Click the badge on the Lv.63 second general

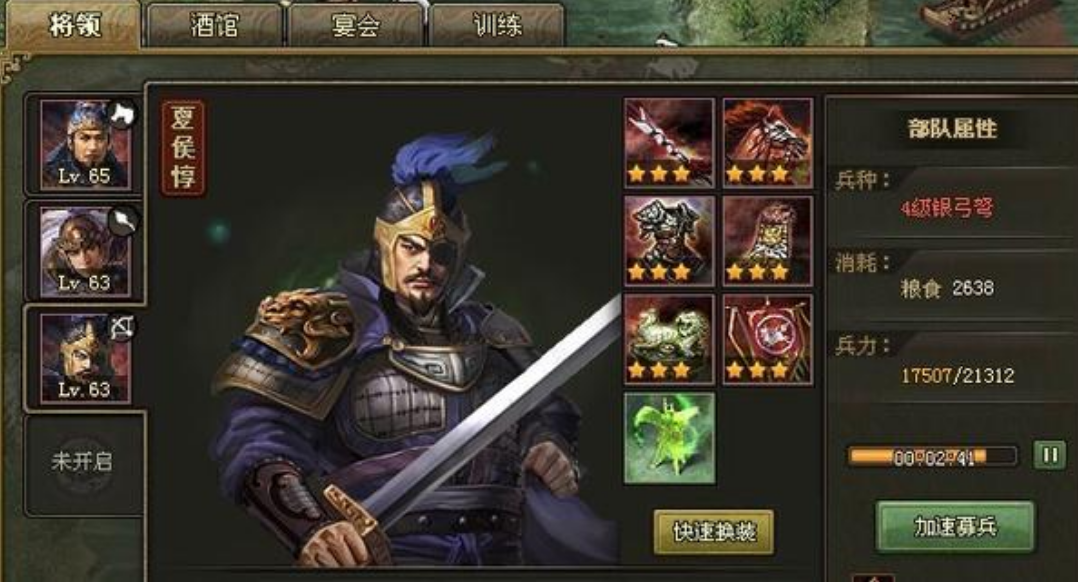123,221
